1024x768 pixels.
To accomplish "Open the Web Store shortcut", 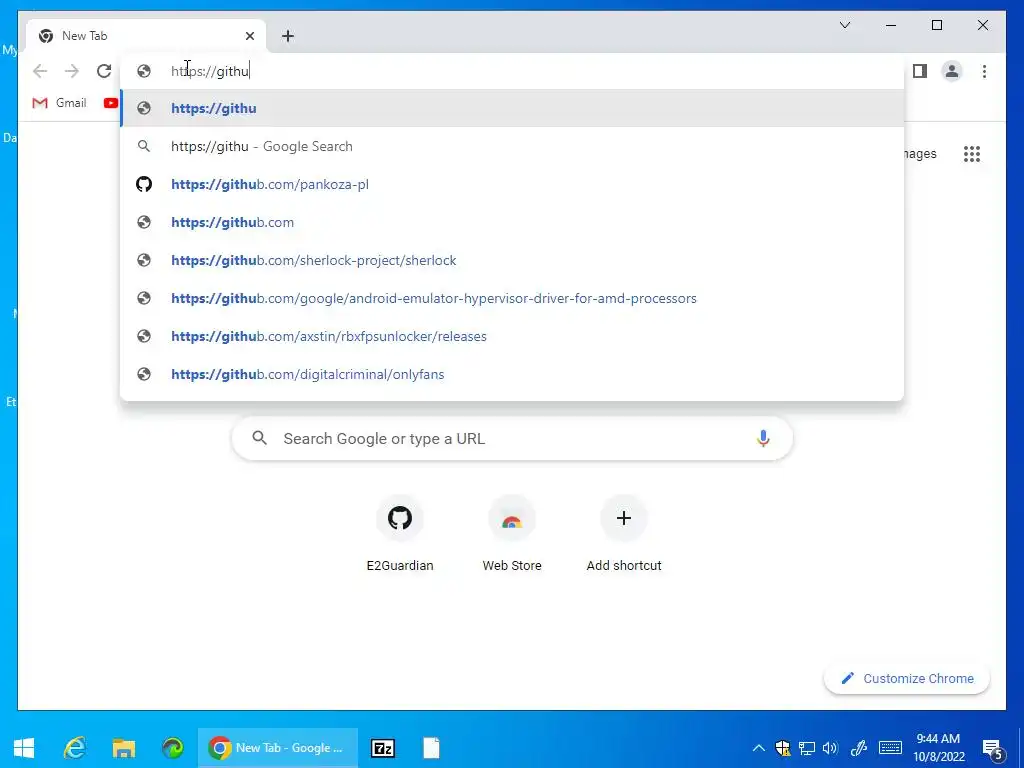I will (x=512, y=534).
